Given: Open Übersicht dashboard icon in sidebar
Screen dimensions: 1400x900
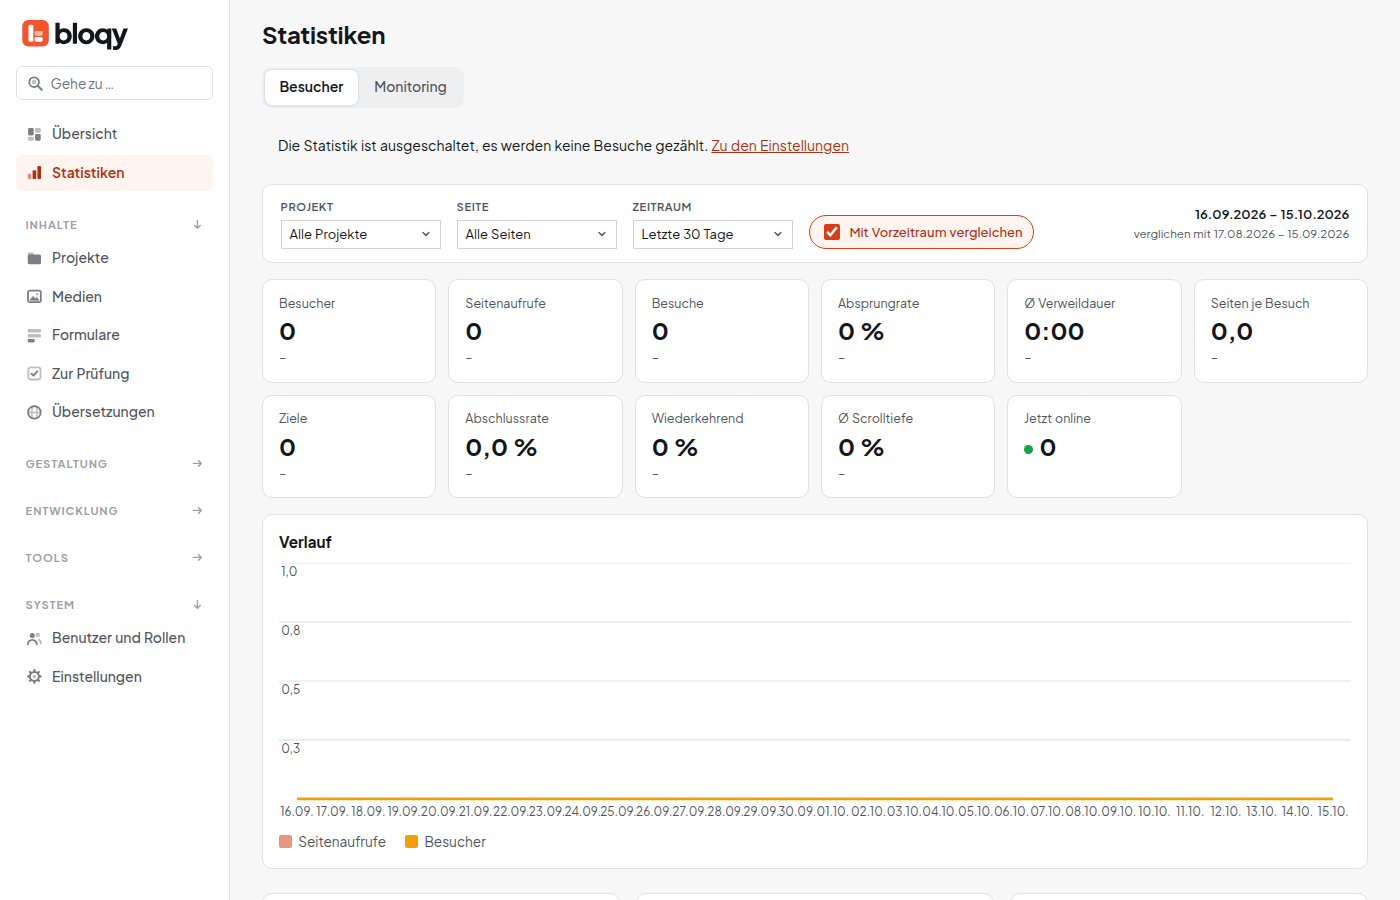Looking at the screenshot, I should (34, 134).
